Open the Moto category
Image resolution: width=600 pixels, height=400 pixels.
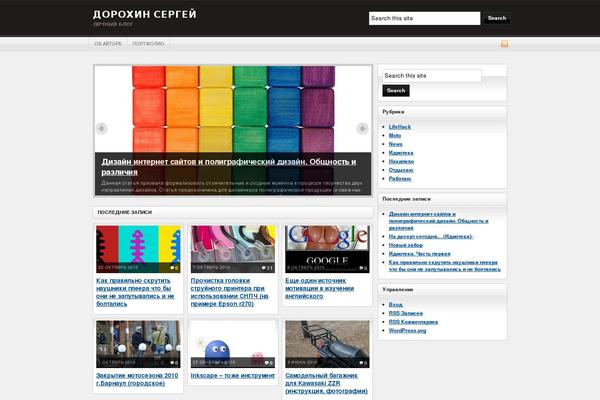click(395, 136)
